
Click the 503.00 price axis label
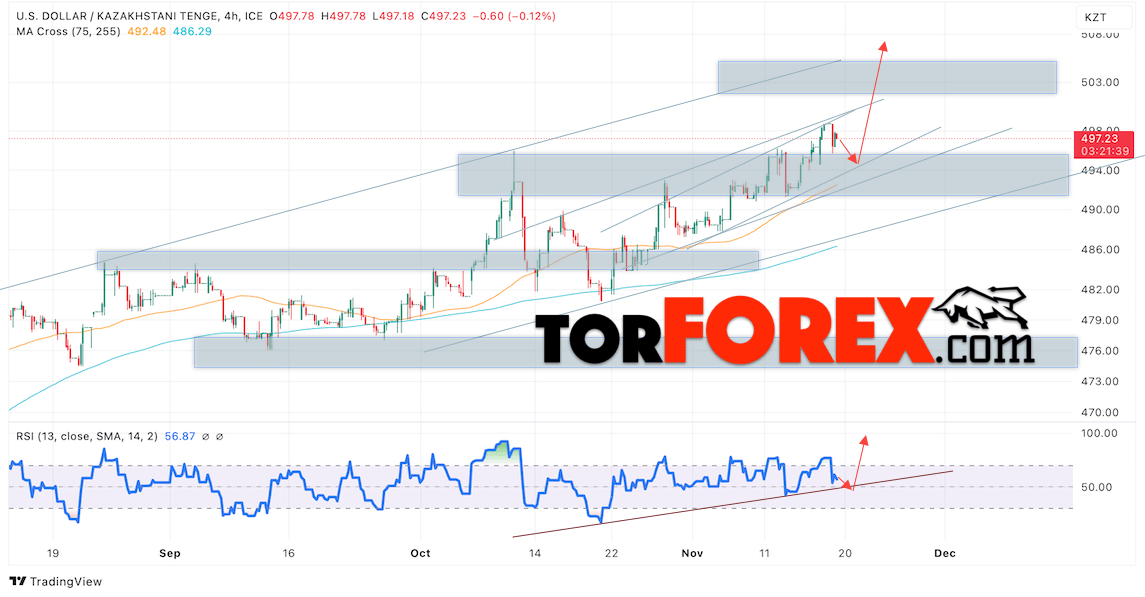point(1100,82)
